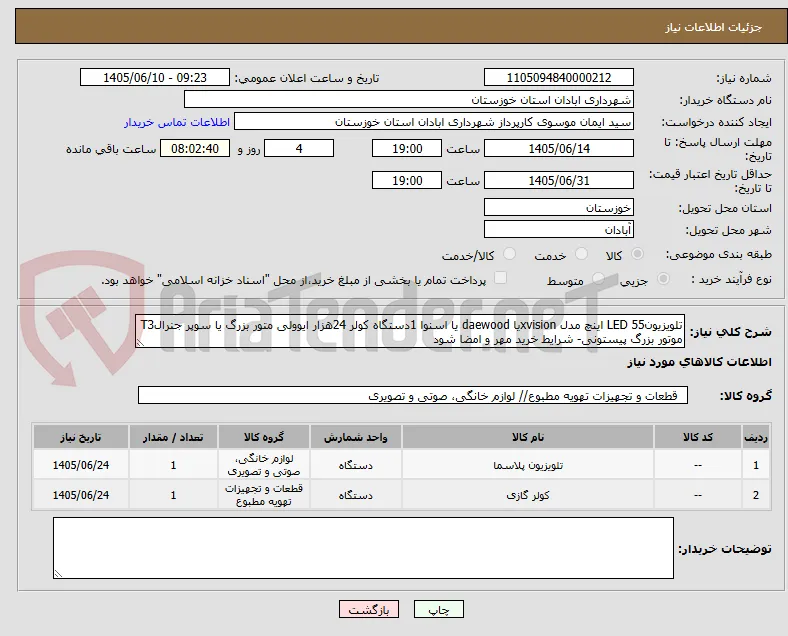
Task: Click the نام کالا column header
Action: [x=528, y=437]
